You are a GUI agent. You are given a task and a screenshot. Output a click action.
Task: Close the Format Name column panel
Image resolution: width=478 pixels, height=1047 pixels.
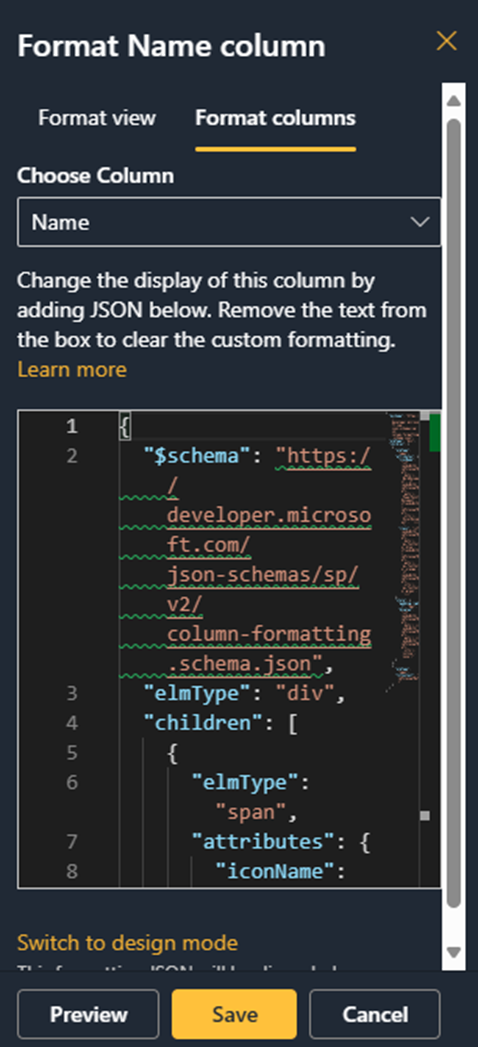[x=447, y=41]
